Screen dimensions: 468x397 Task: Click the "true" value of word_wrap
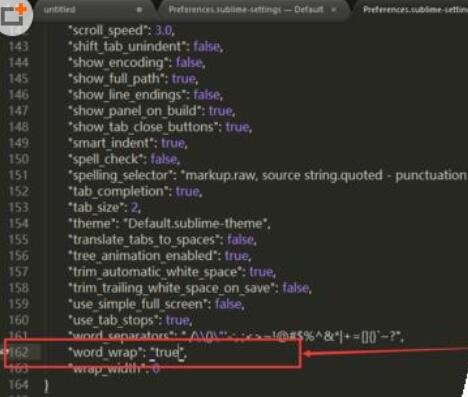coord(167,352)
